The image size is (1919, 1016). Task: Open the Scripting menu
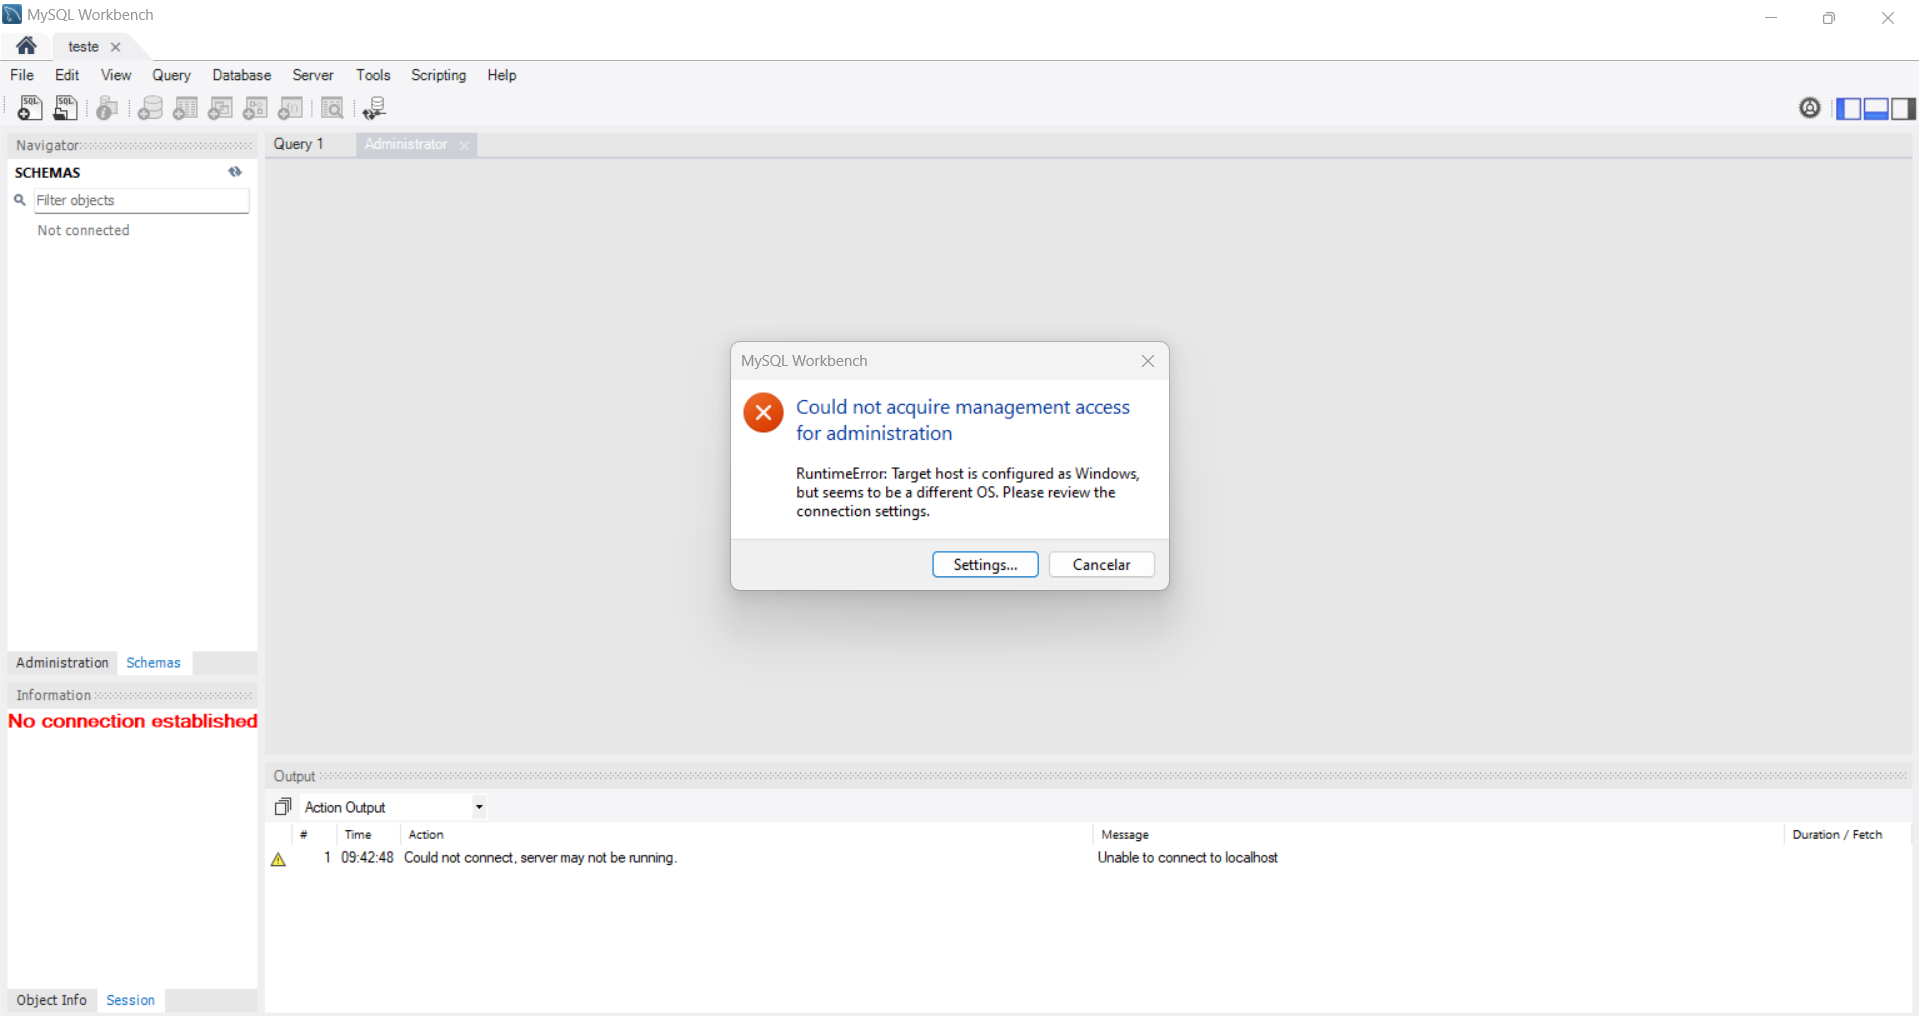pos(438,75)
